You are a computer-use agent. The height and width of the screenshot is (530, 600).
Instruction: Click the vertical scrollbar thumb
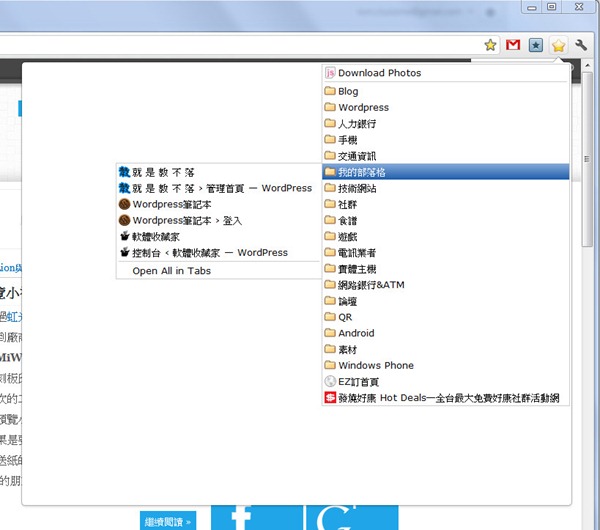(x=587, y=159)
